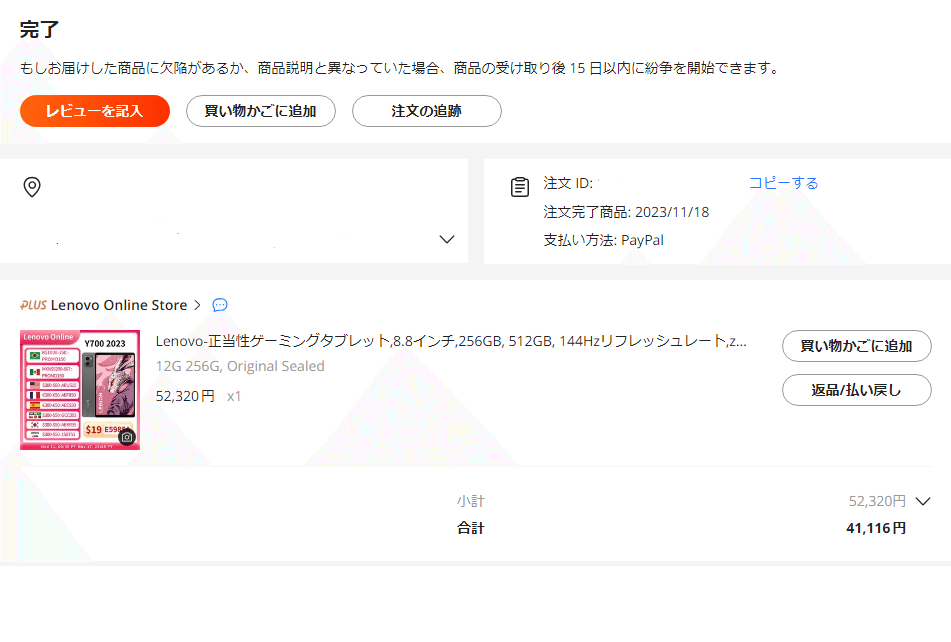Click the top 買い物かごに追加 button beside the review button
This screenshot has width=951, height=642.
click(x=261, y=111)
